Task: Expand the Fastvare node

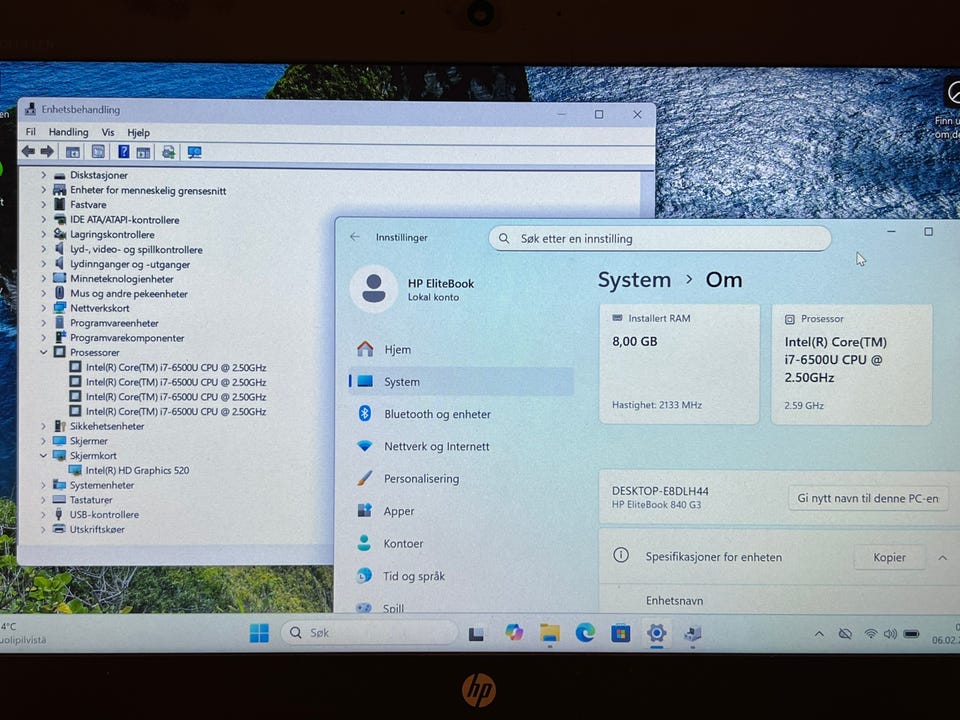Action: click(43, 204)
